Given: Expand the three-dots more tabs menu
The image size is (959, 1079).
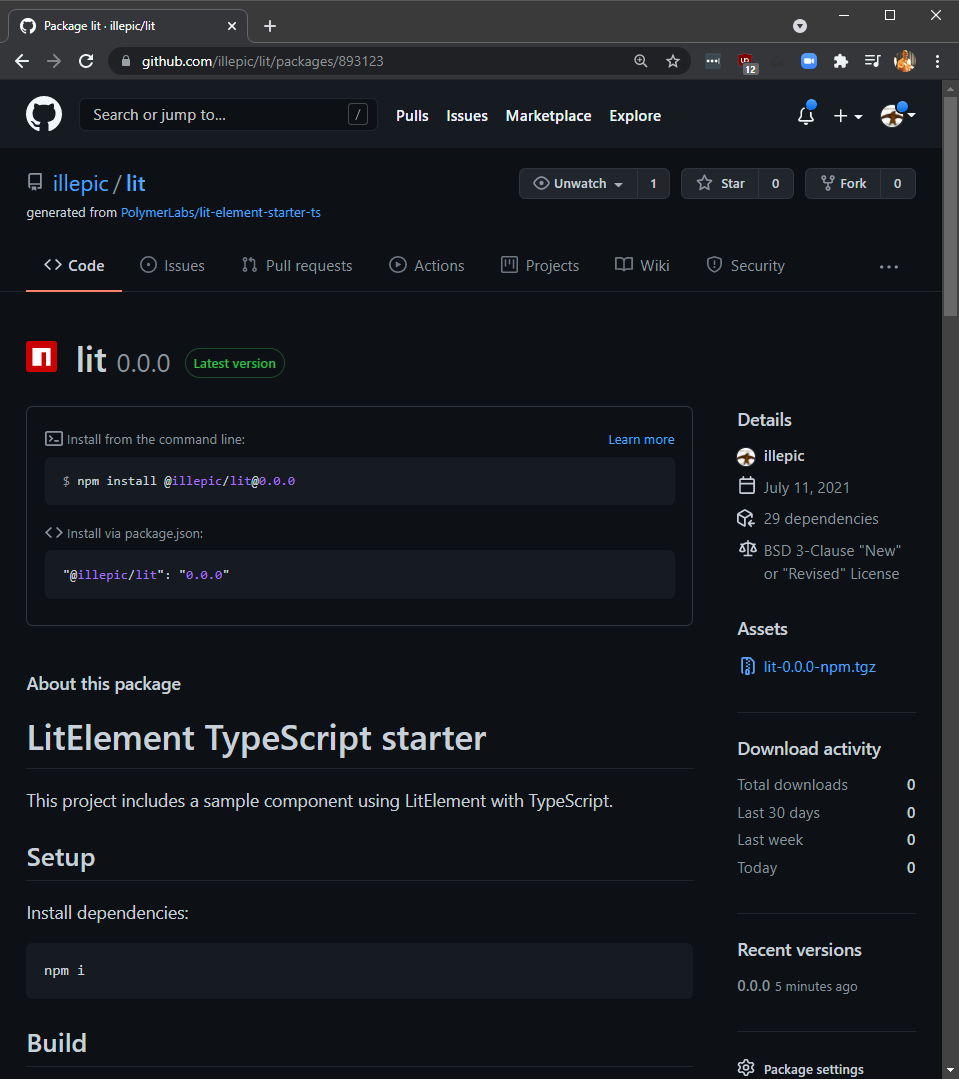Looking at the screenshot, I should [889, 267].
